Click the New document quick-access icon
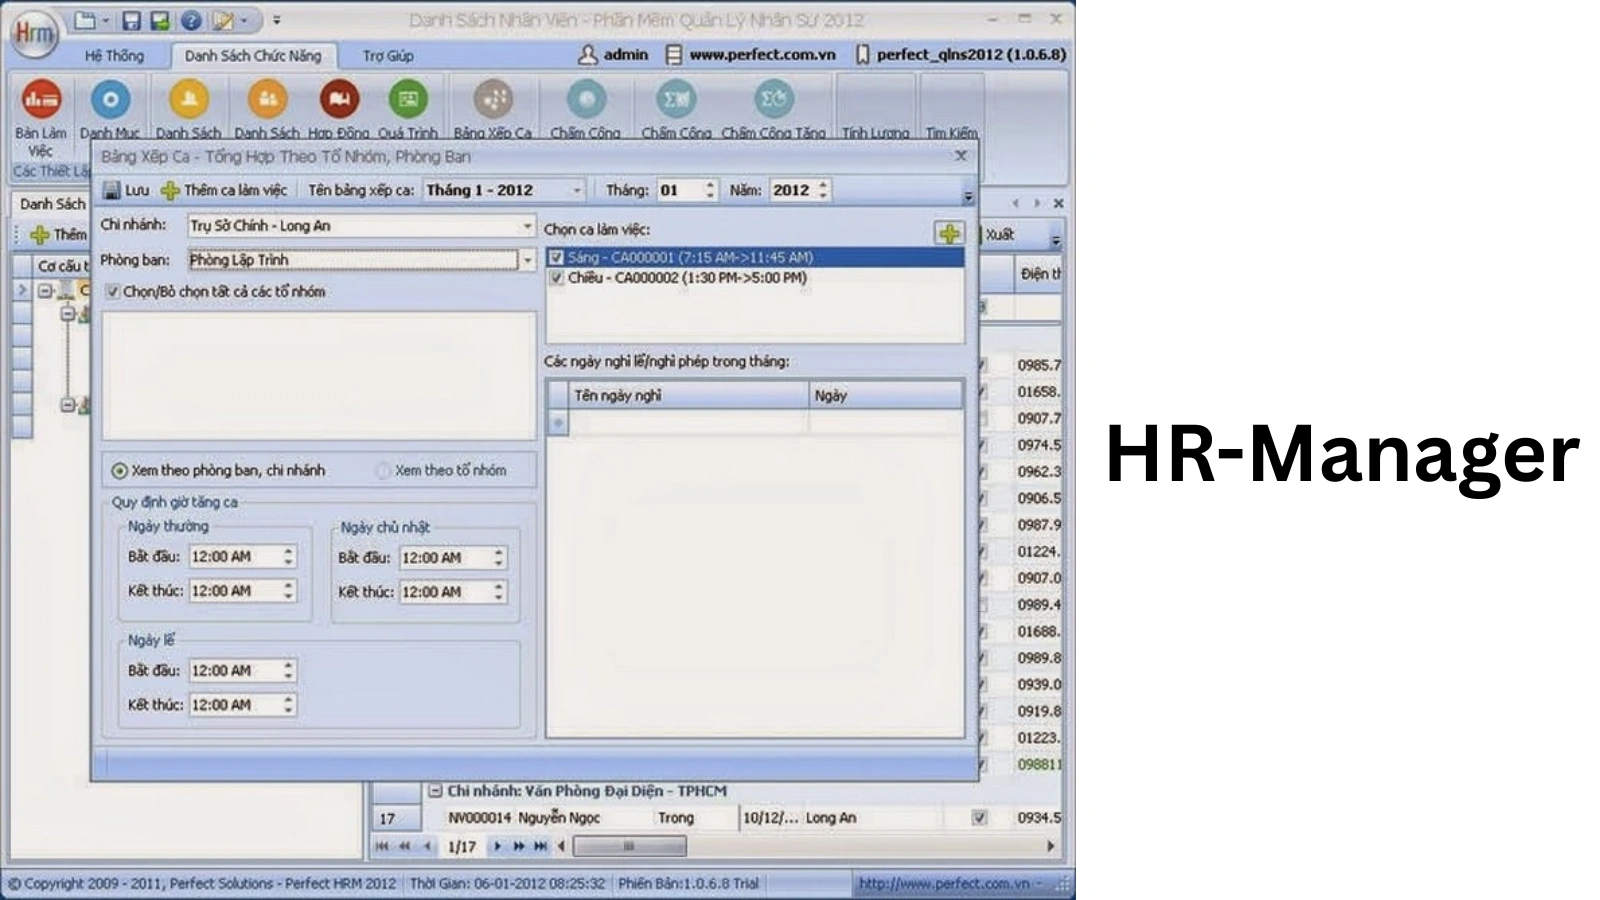The height and width of the screenshot is (900, 1600). [87, 20]
